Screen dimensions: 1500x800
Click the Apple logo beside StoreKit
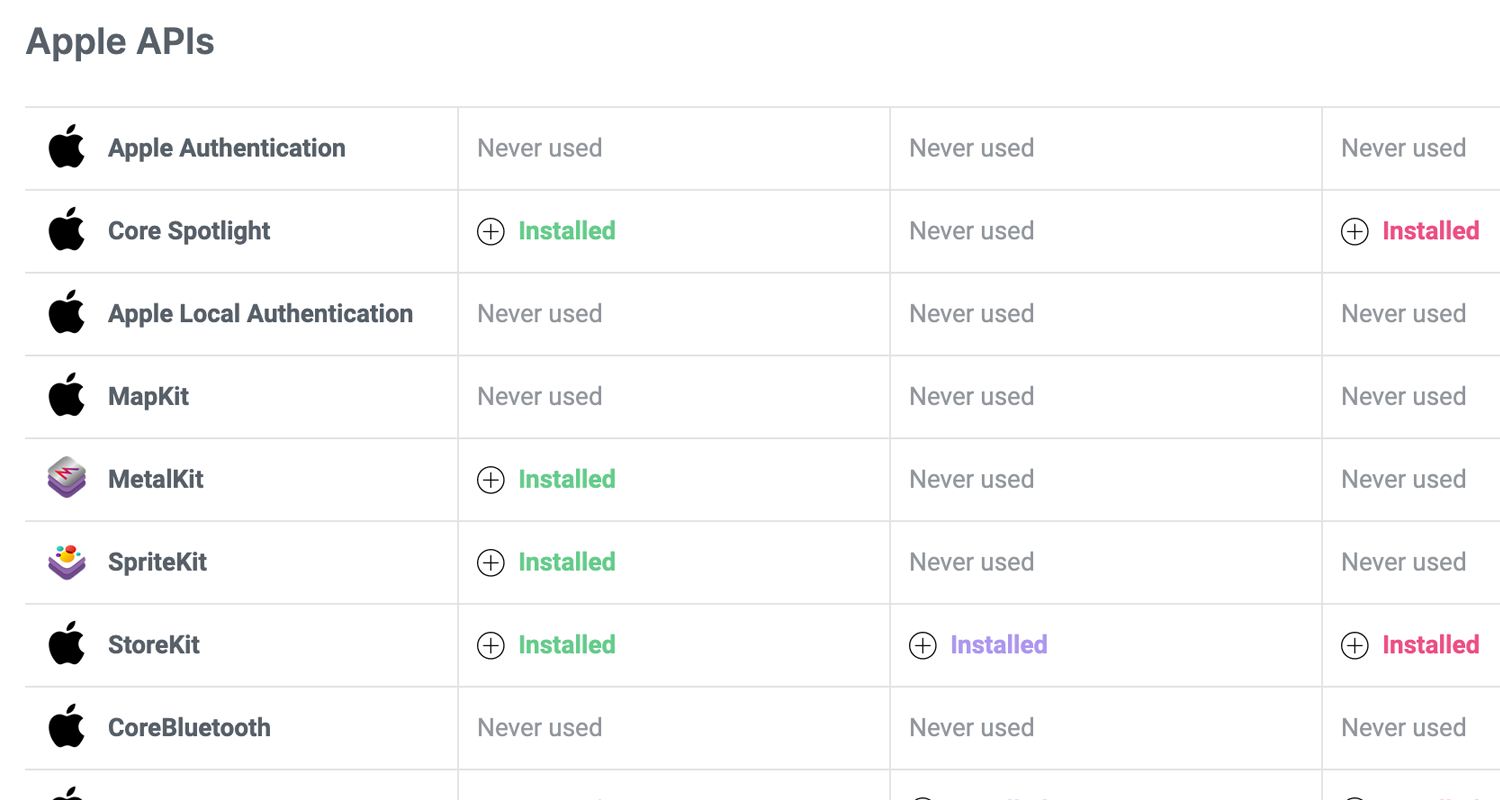(67, 645)
